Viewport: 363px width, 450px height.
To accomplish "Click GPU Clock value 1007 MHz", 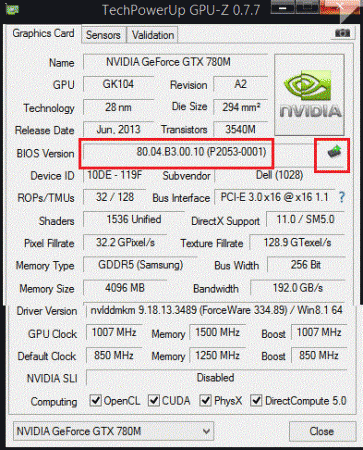I will pos(114,333).
